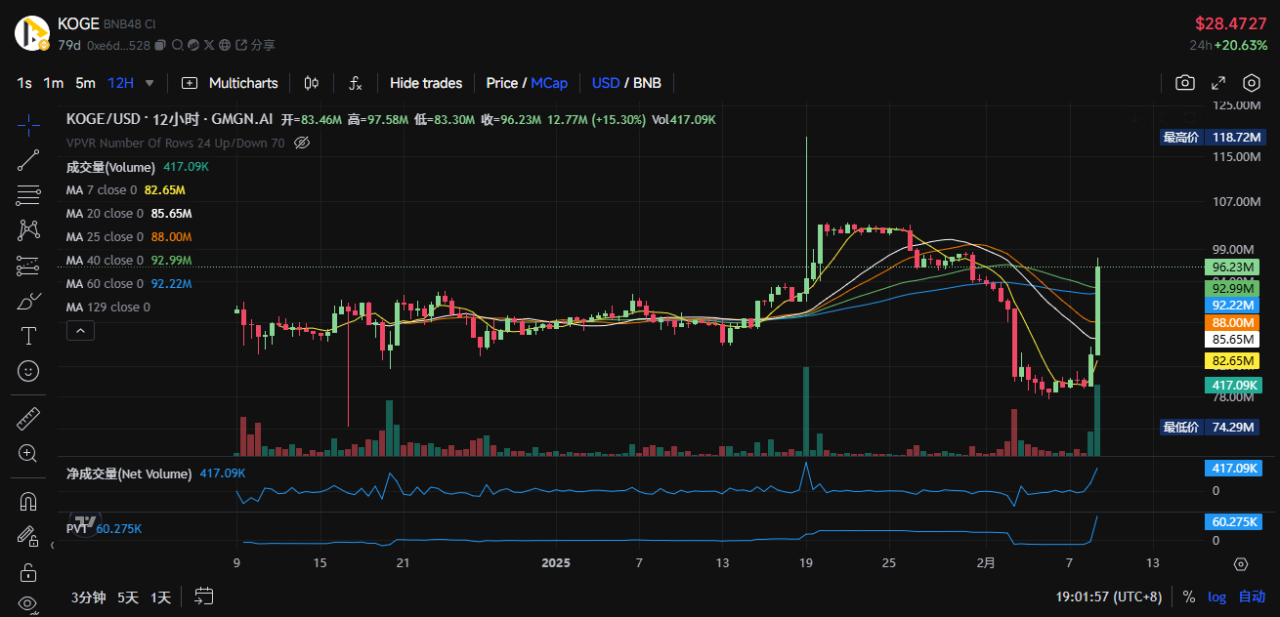
Task: Open the emoji sticker tool
Action: (x=28, y=371)
